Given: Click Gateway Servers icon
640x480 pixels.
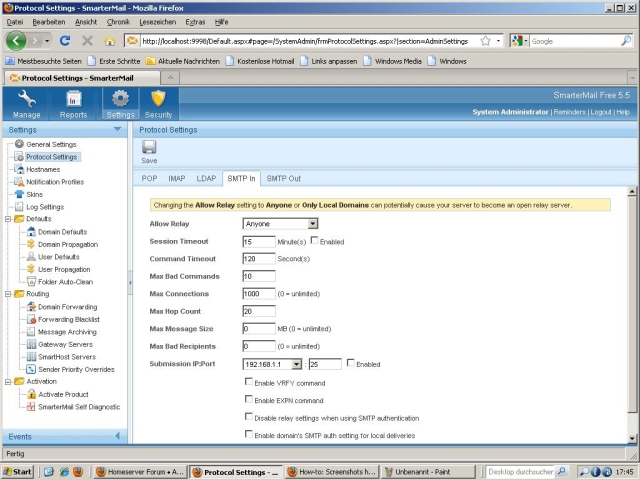Looking at the screenshot, I should coord(31,344).
